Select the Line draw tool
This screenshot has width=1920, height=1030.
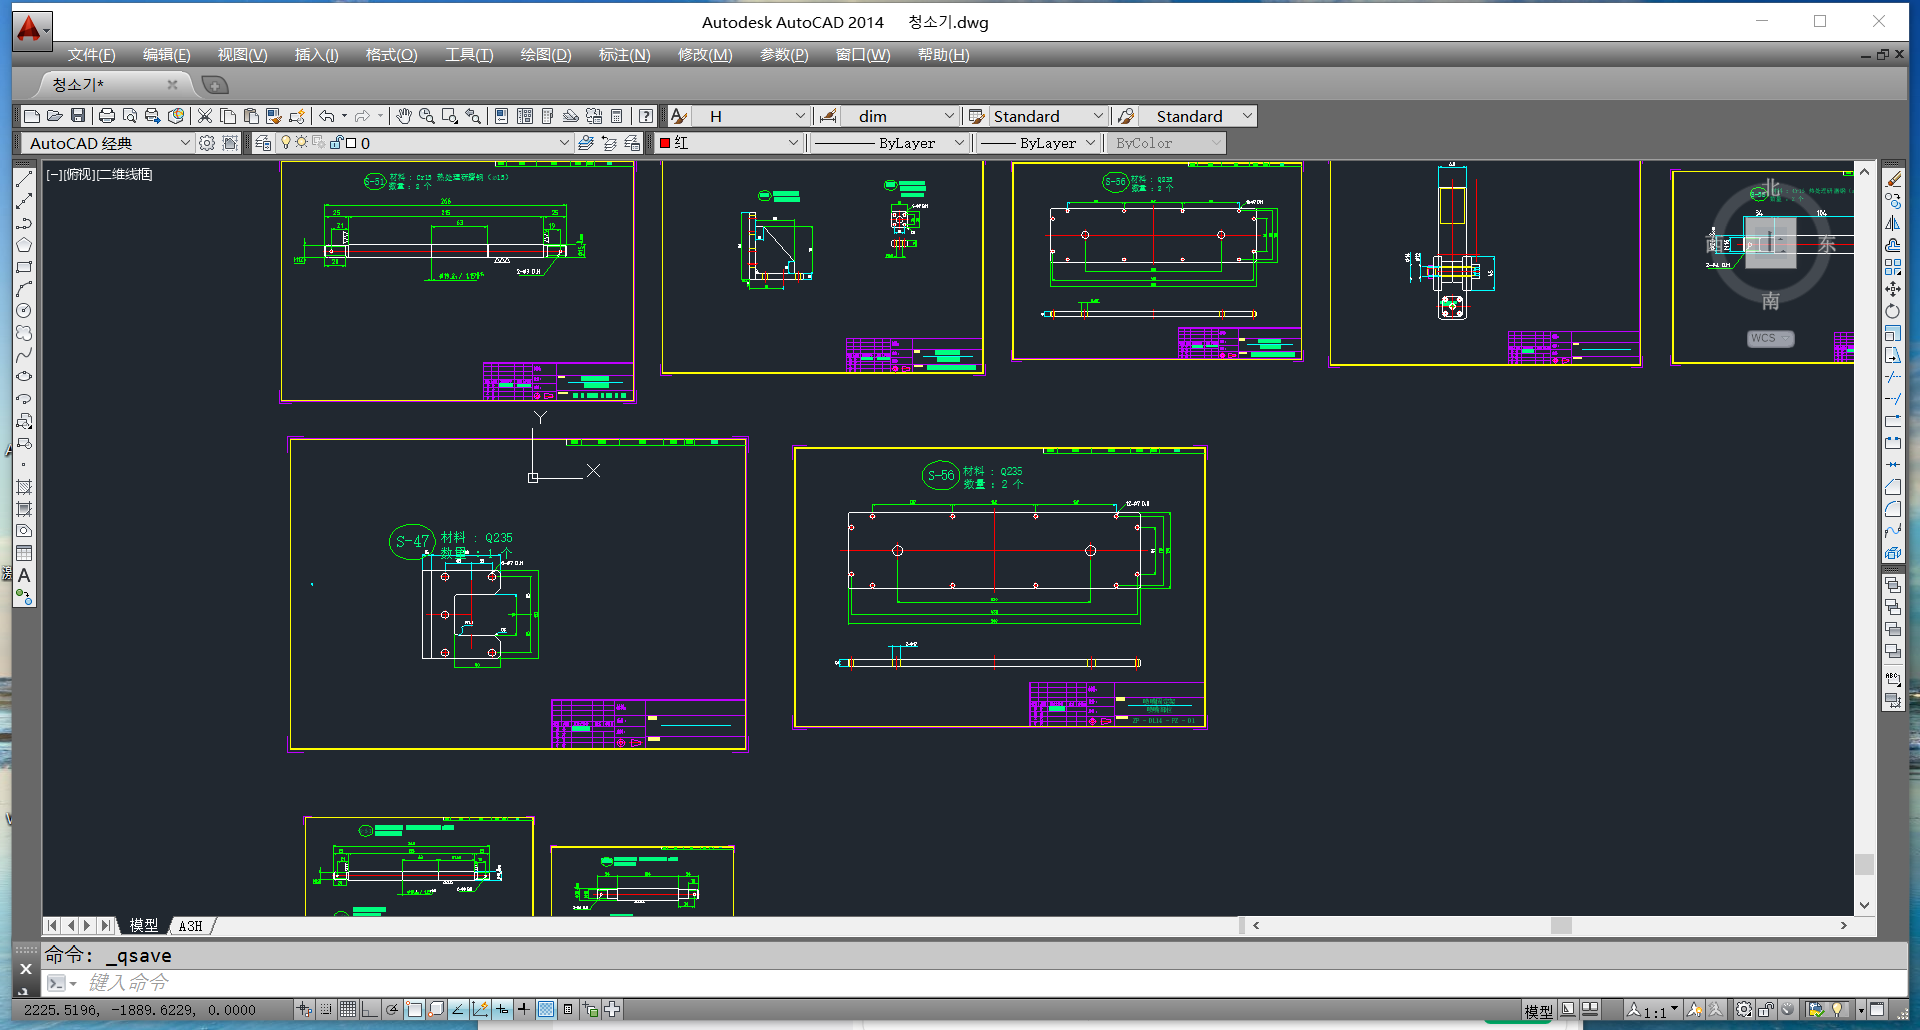(24, 179)
